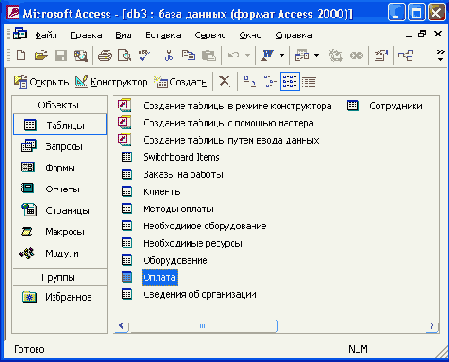
Task: Expand the Analyze dropdown arrow
Action: [x=316, y=55]
